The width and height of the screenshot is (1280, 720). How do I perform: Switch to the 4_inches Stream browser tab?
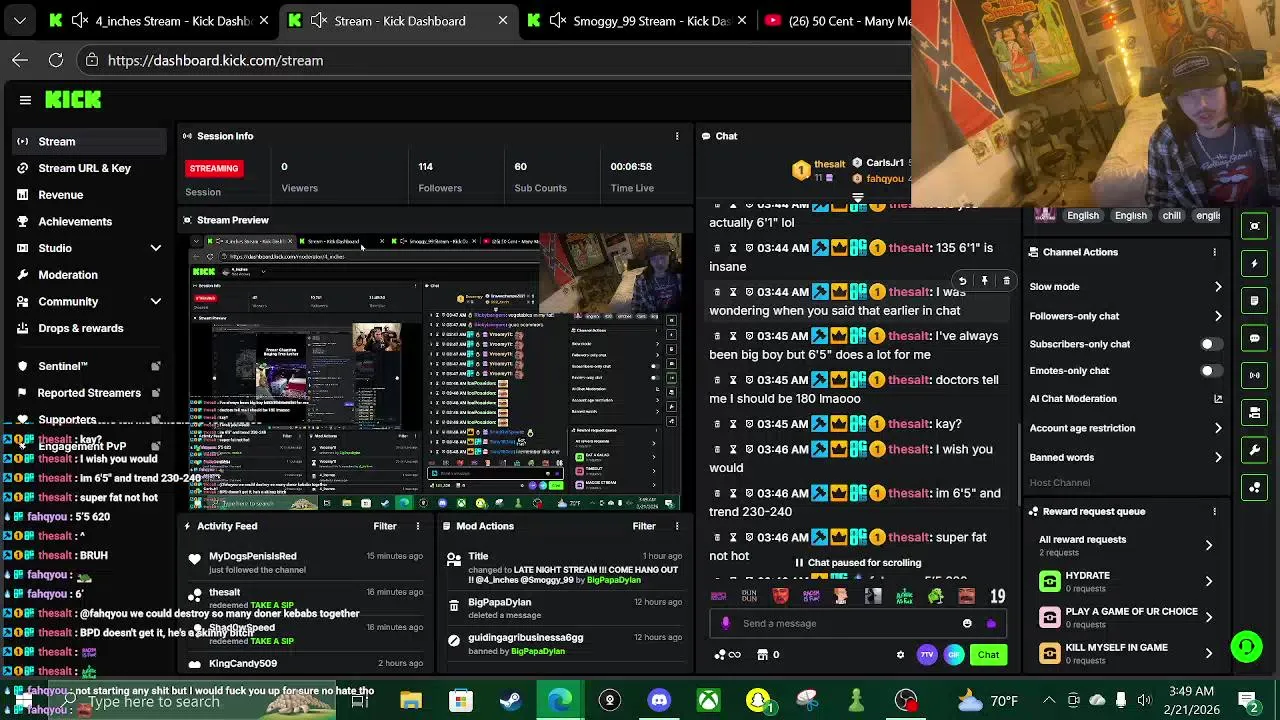coord(160,20)
